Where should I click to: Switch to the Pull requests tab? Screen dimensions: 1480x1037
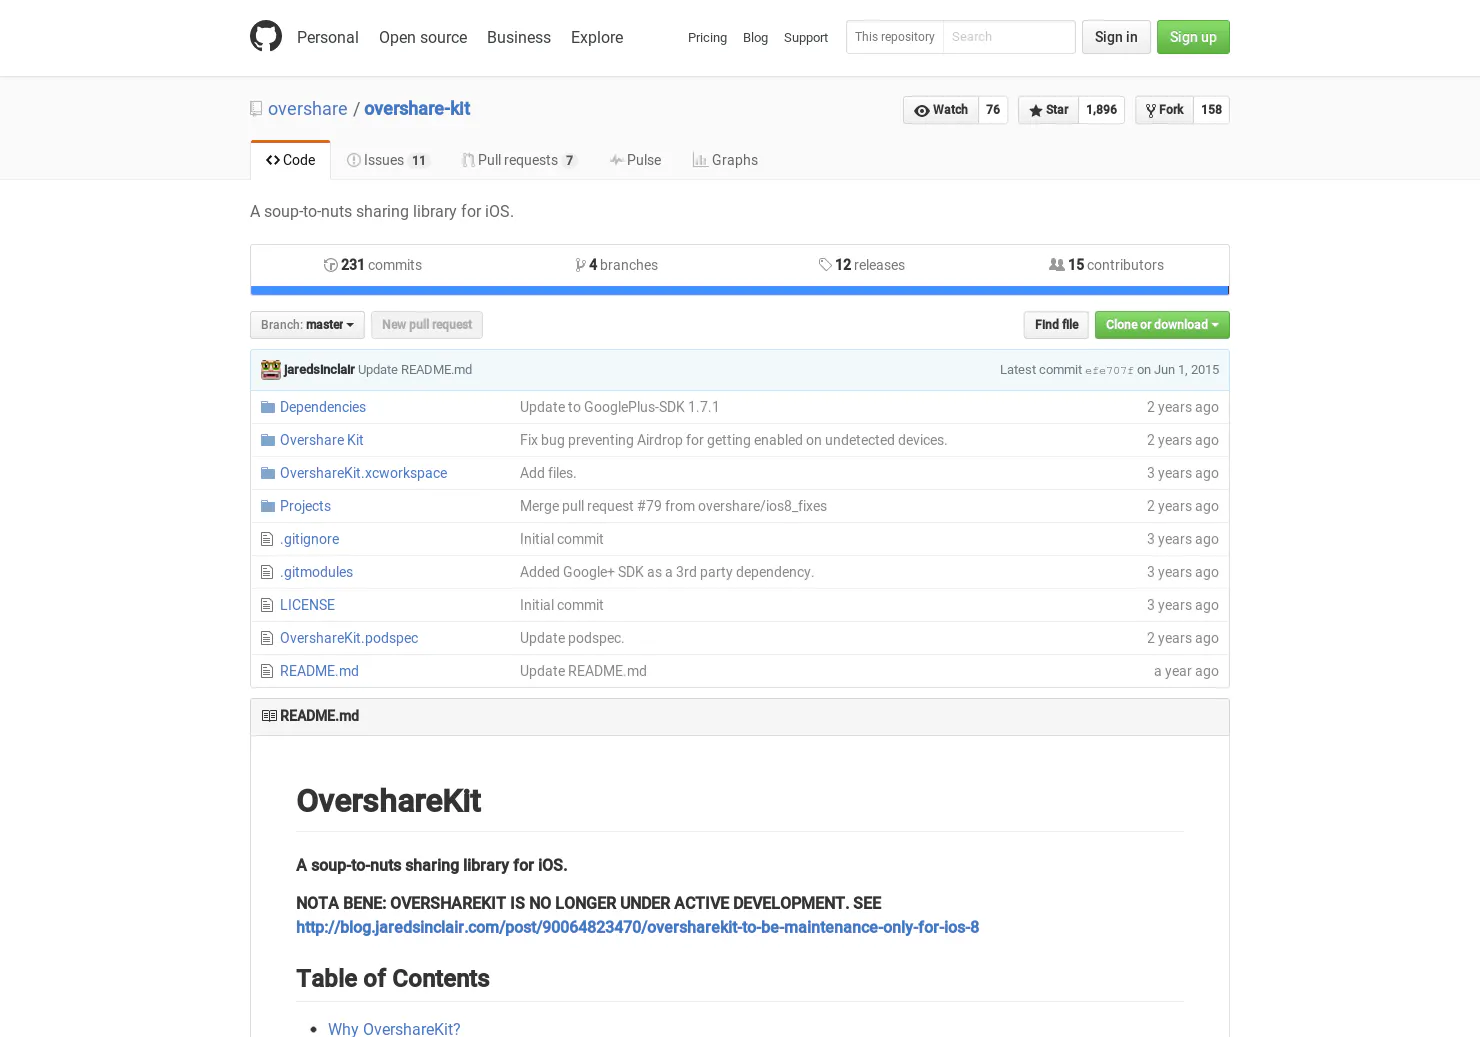[x=519, y=160]
